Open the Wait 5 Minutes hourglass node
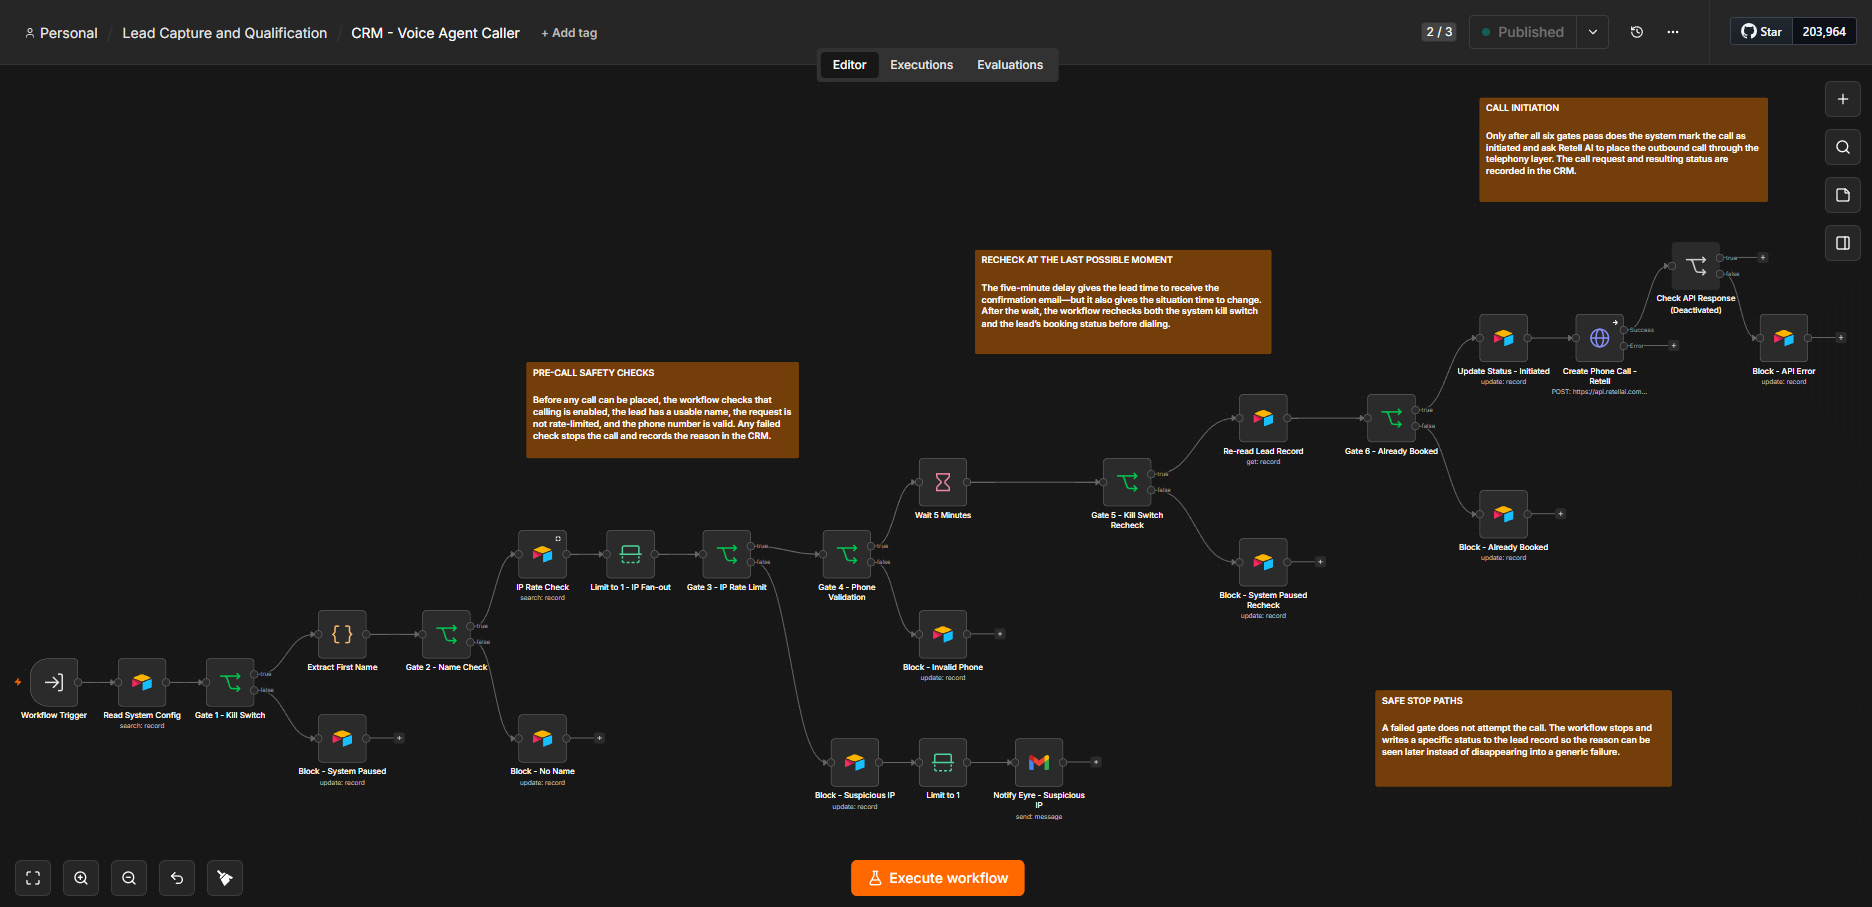 point(942,482)
